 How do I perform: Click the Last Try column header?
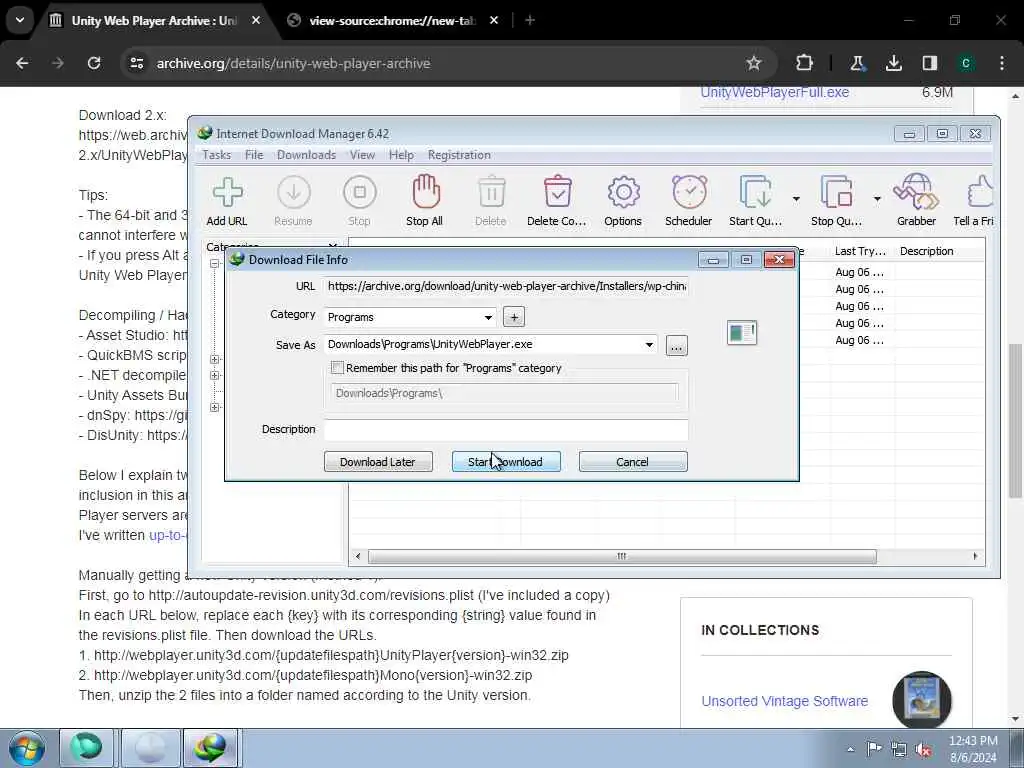861,251
